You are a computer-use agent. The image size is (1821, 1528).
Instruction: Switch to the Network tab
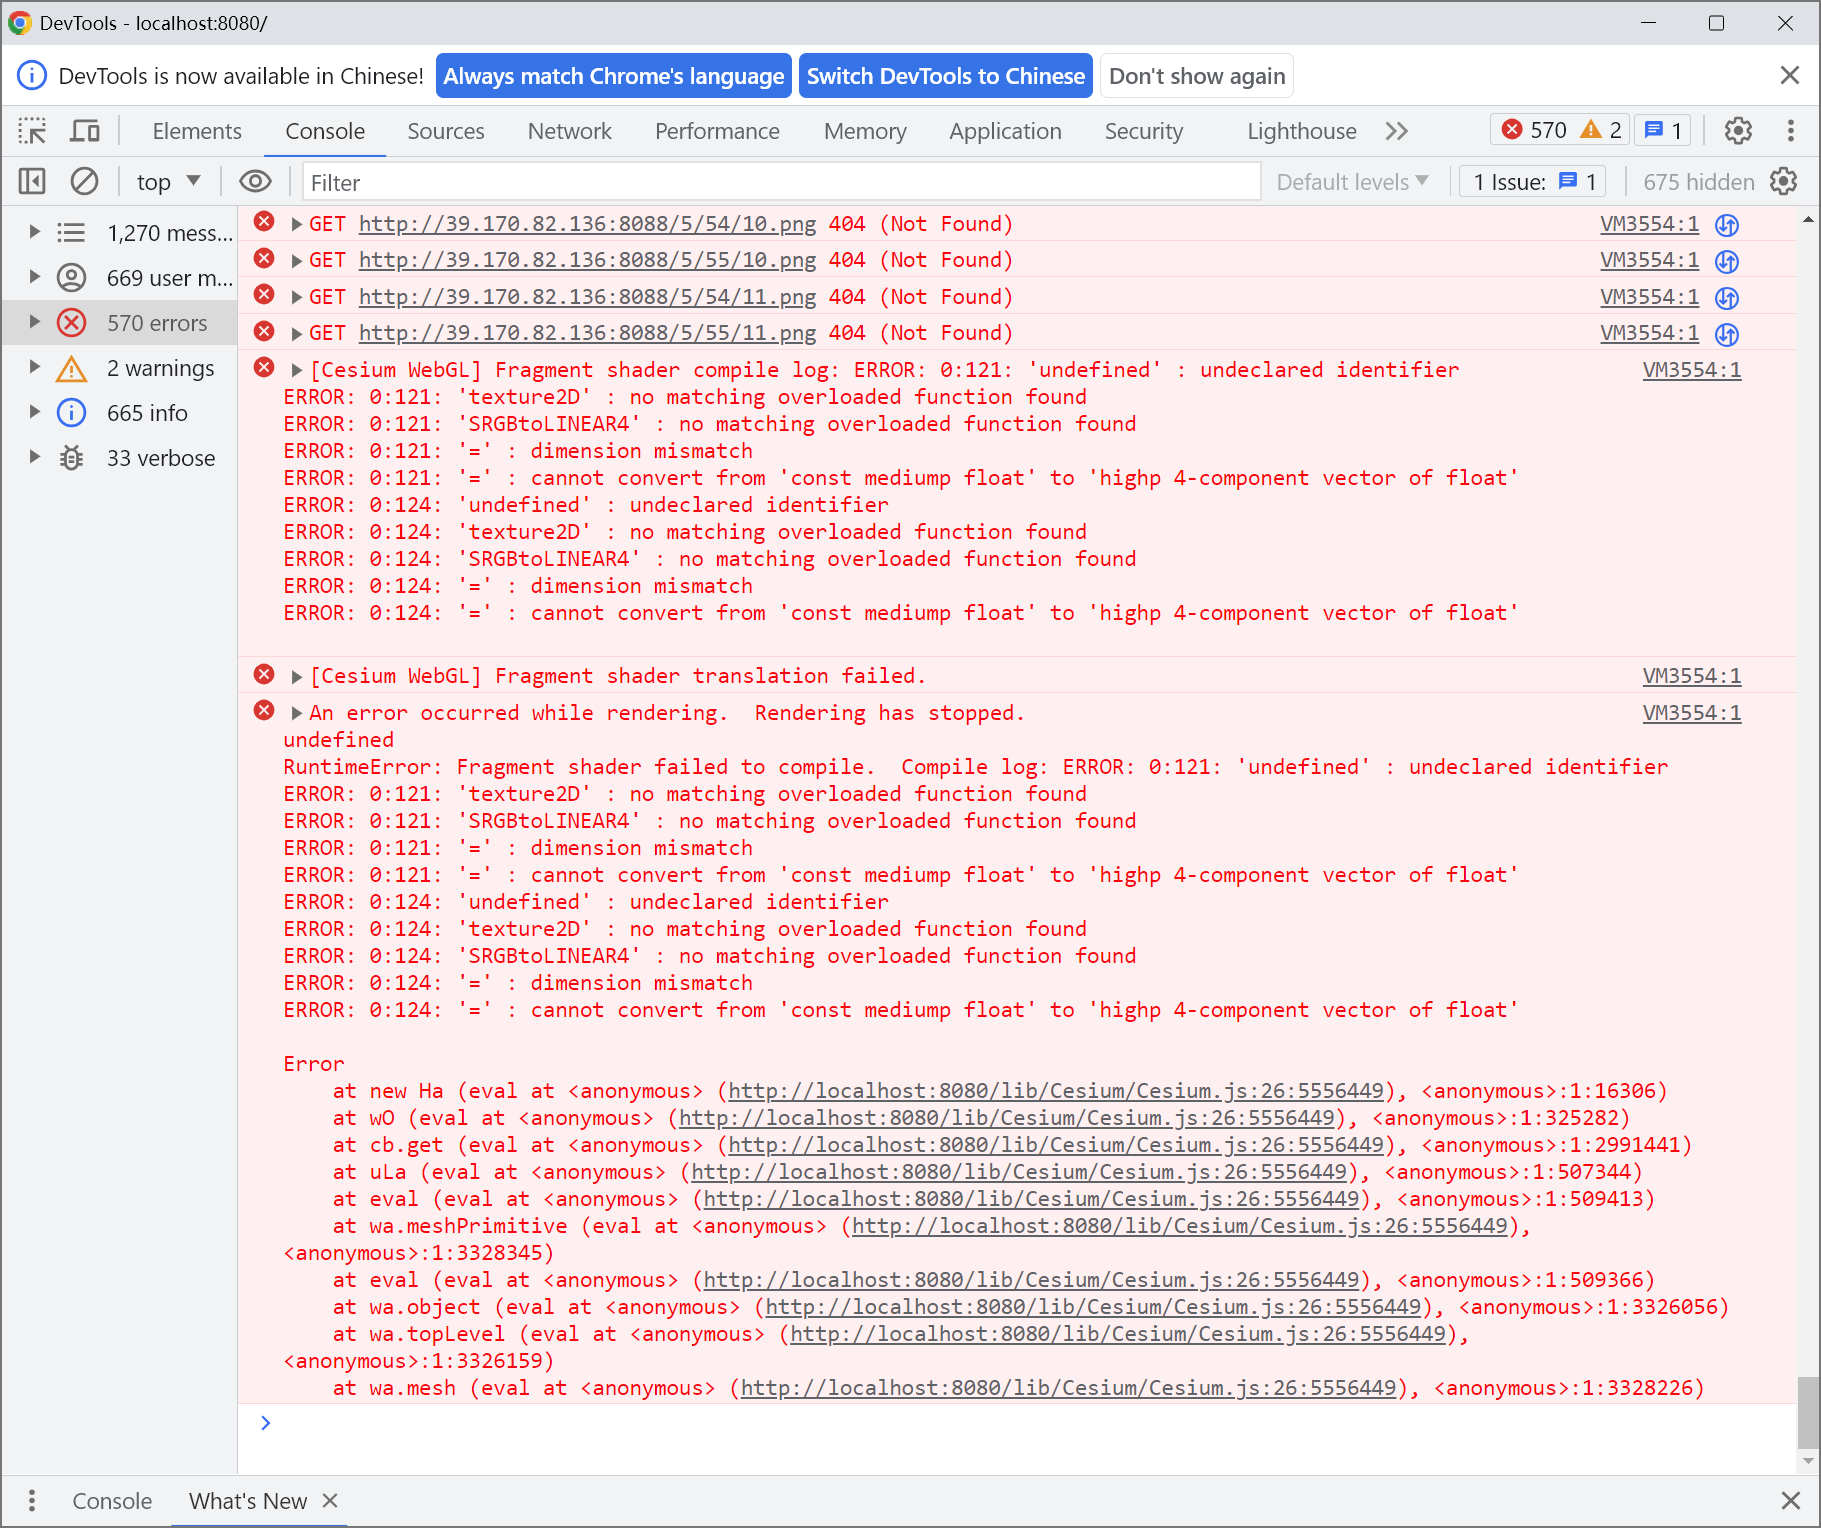570,131
